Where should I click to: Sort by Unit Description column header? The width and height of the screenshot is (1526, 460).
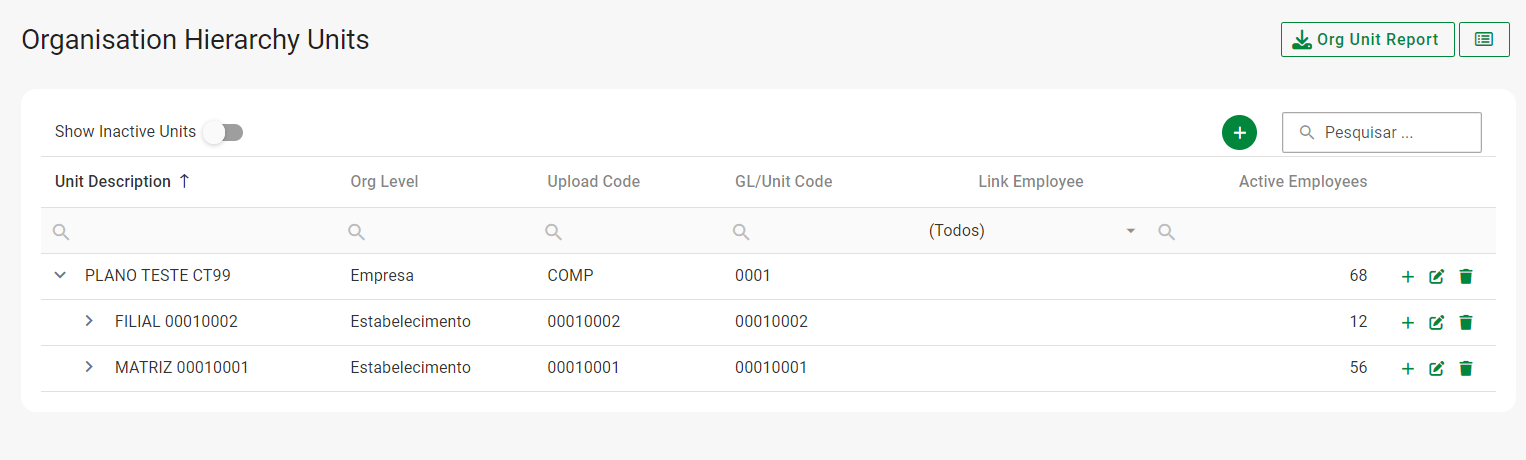coord(113,182)
